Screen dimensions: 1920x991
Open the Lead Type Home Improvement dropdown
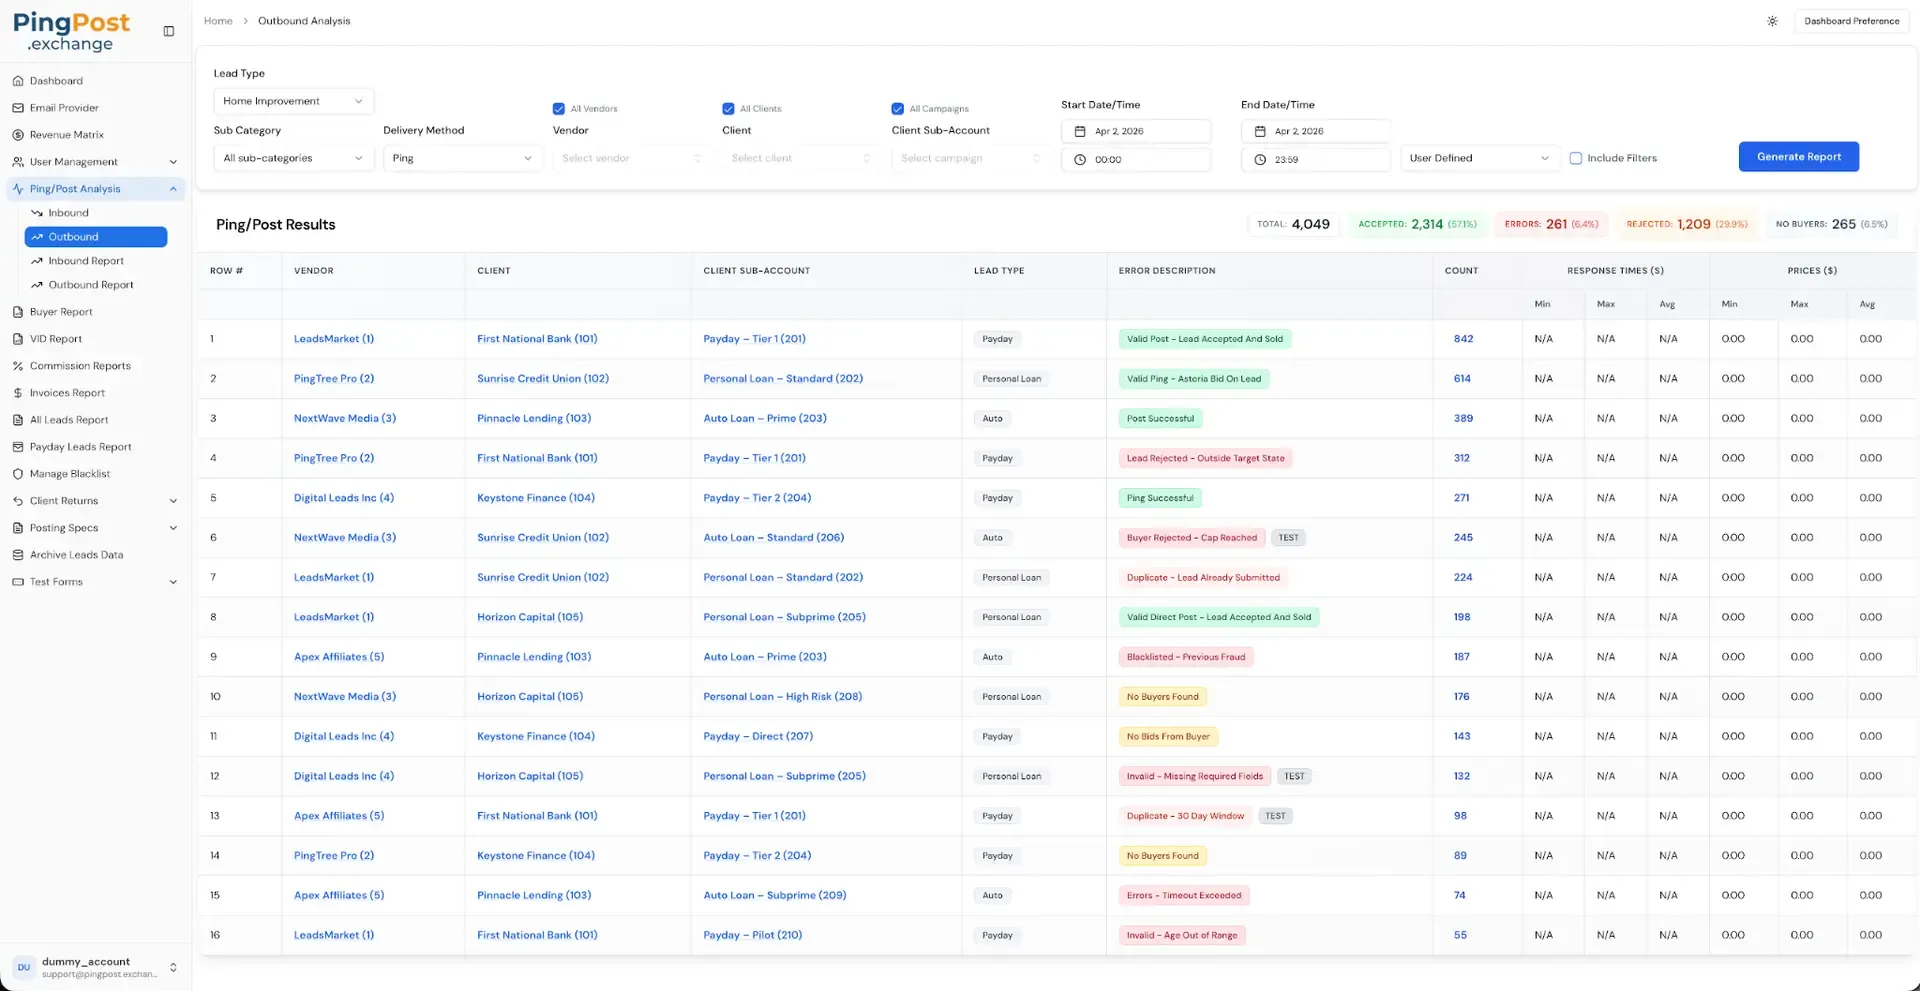(x=294, y=101)
